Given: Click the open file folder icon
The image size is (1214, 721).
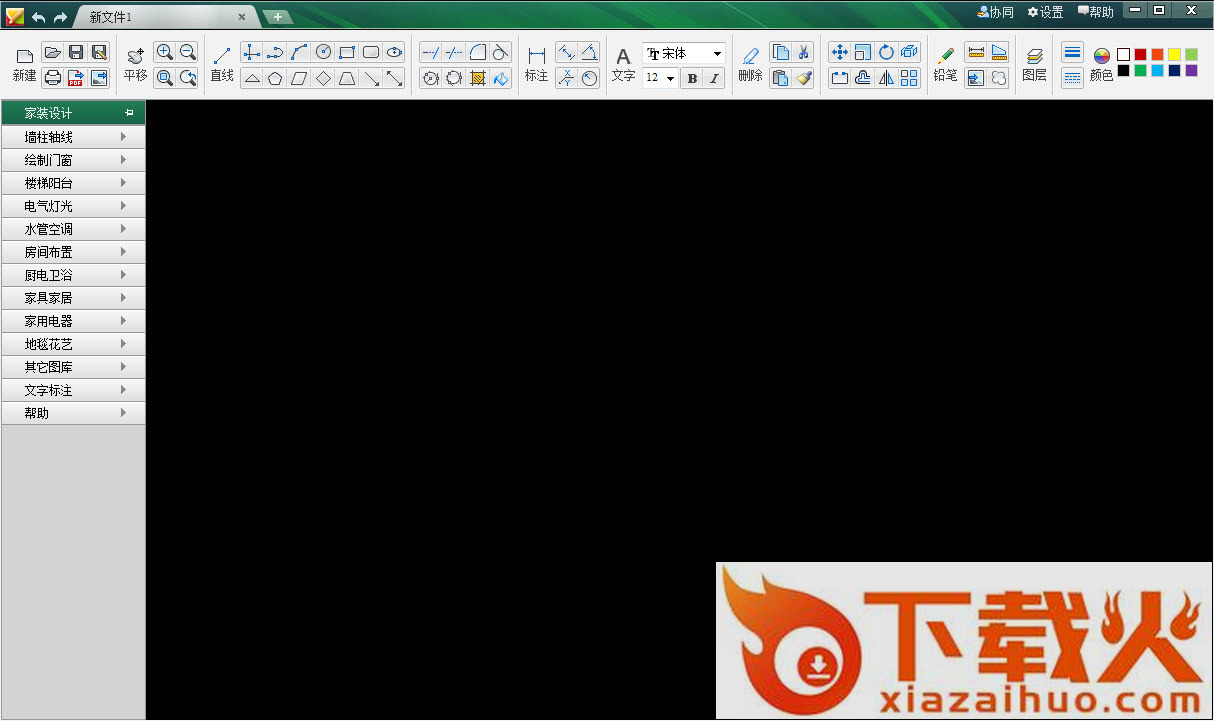Looking at the screenshot, I should tap(53, 52).
